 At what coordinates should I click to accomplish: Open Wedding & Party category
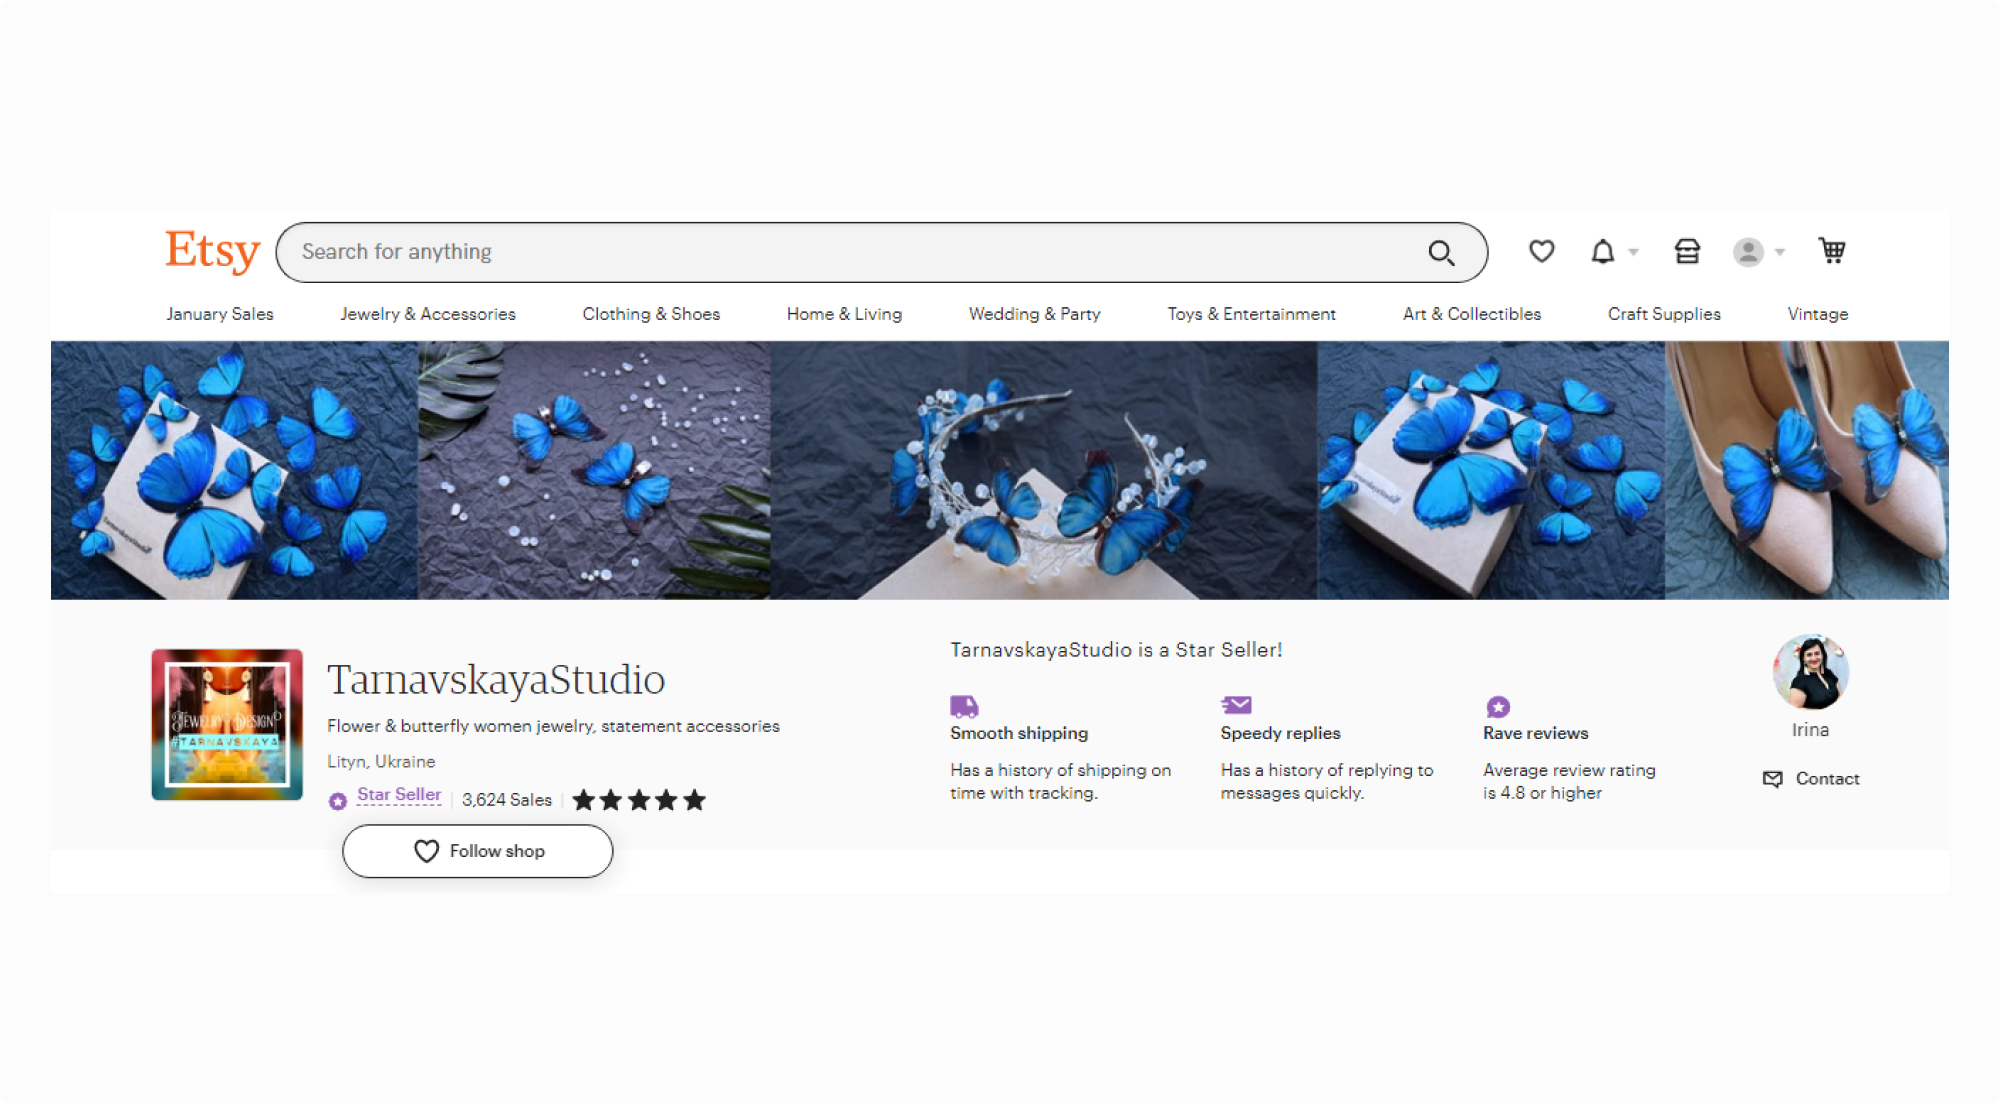[x=1034, y=314]
